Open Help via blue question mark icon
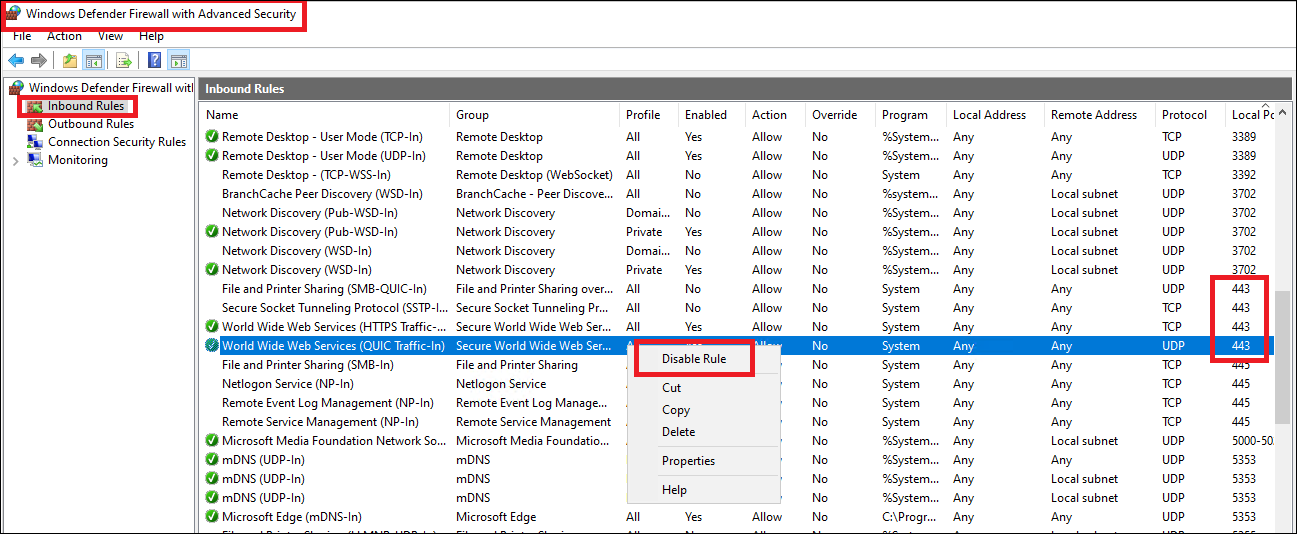 pos(154,61)
